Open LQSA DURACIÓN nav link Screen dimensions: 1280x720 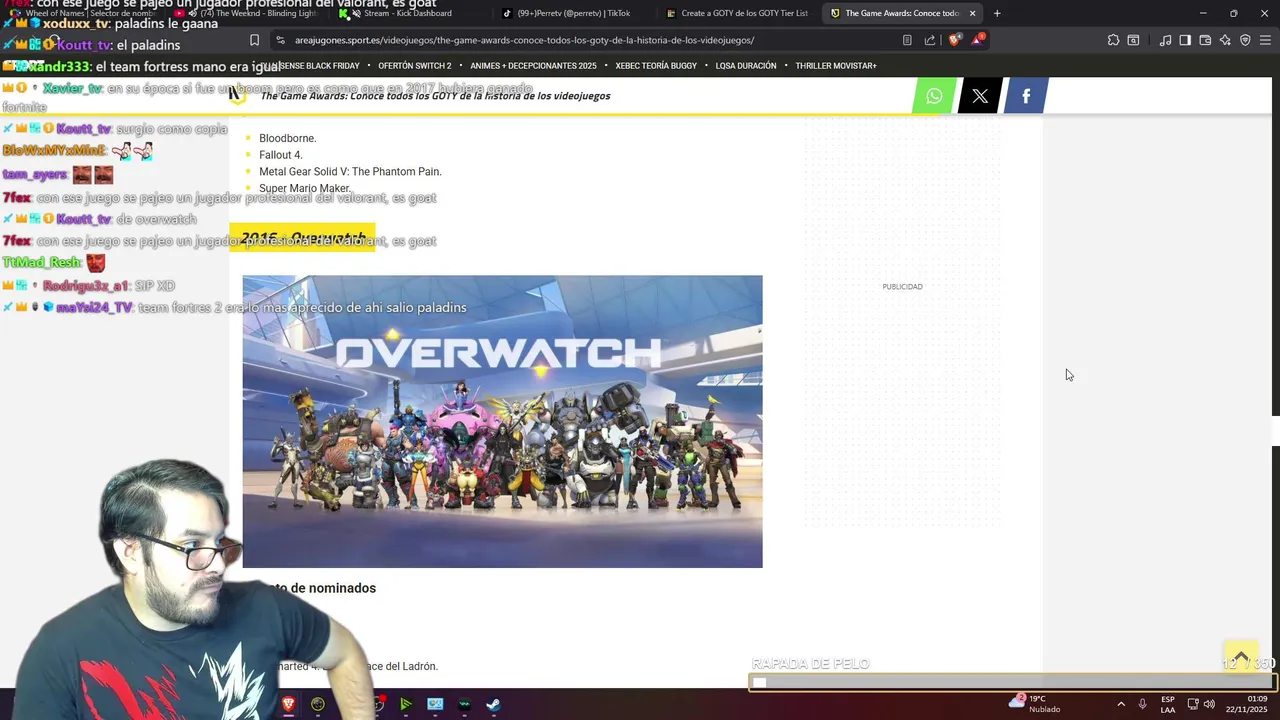pos(746,65)
